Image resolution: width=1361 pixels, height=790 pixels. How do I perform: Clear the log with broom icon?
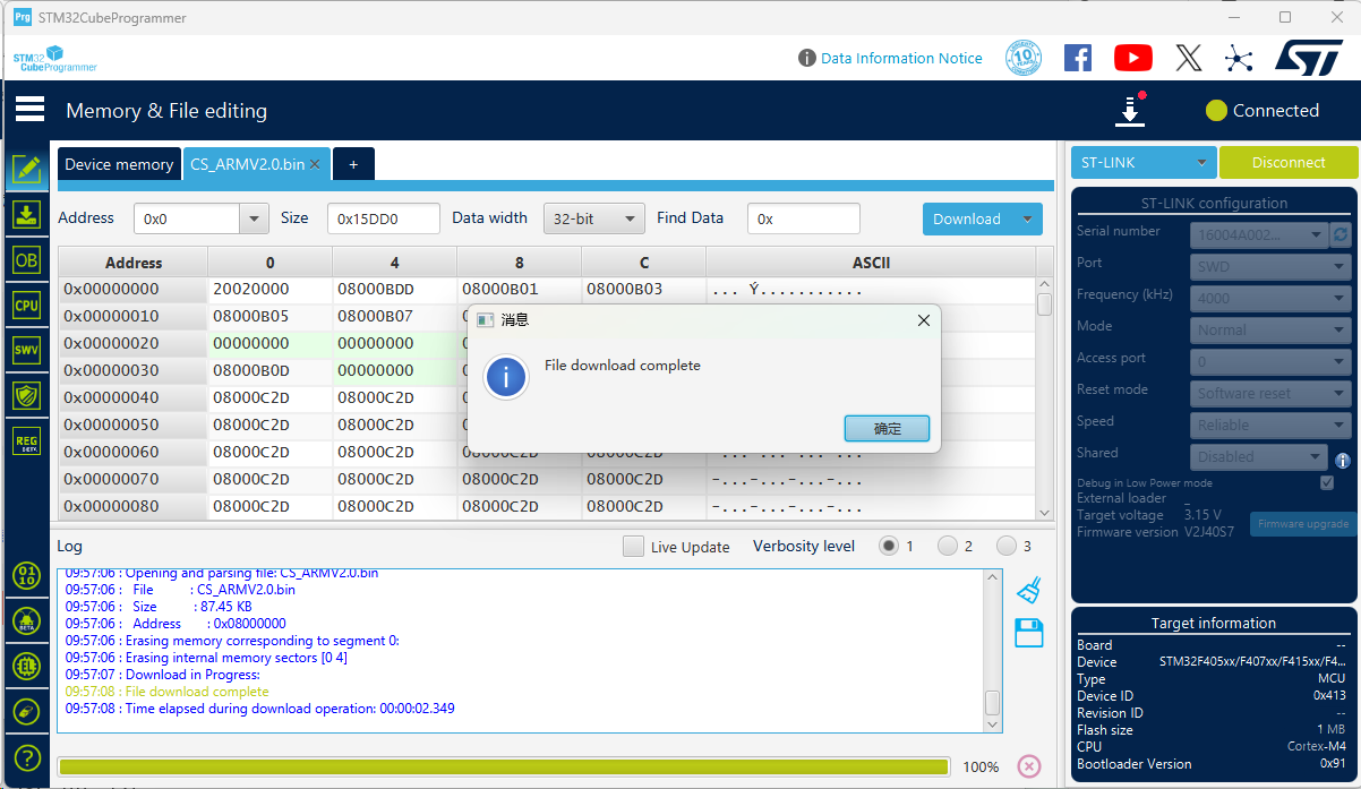tap(1029, 590)
